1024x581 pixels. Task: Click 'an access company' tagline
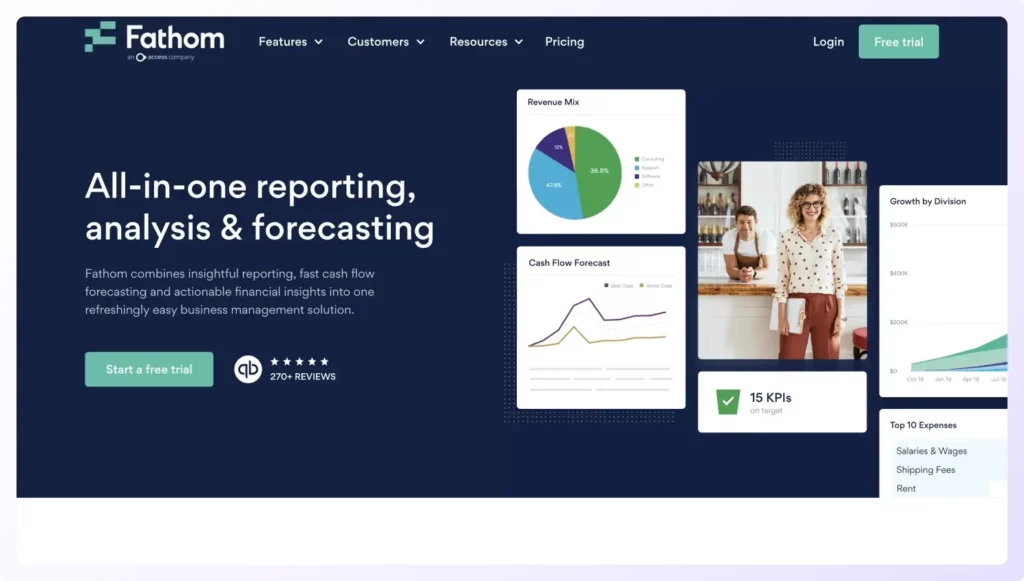[x=161, y=57]
